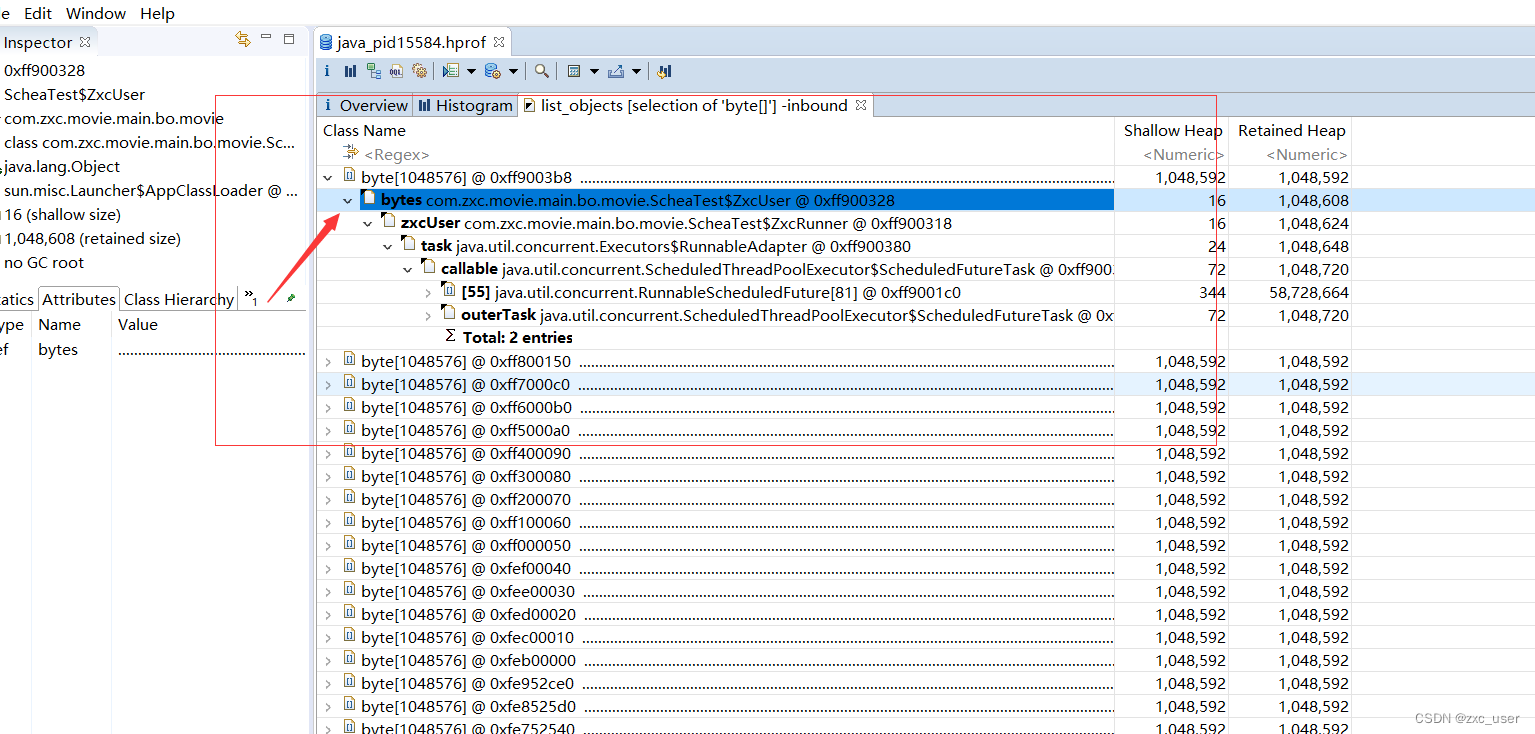Maximize the Inspector panel

(289, 39)
